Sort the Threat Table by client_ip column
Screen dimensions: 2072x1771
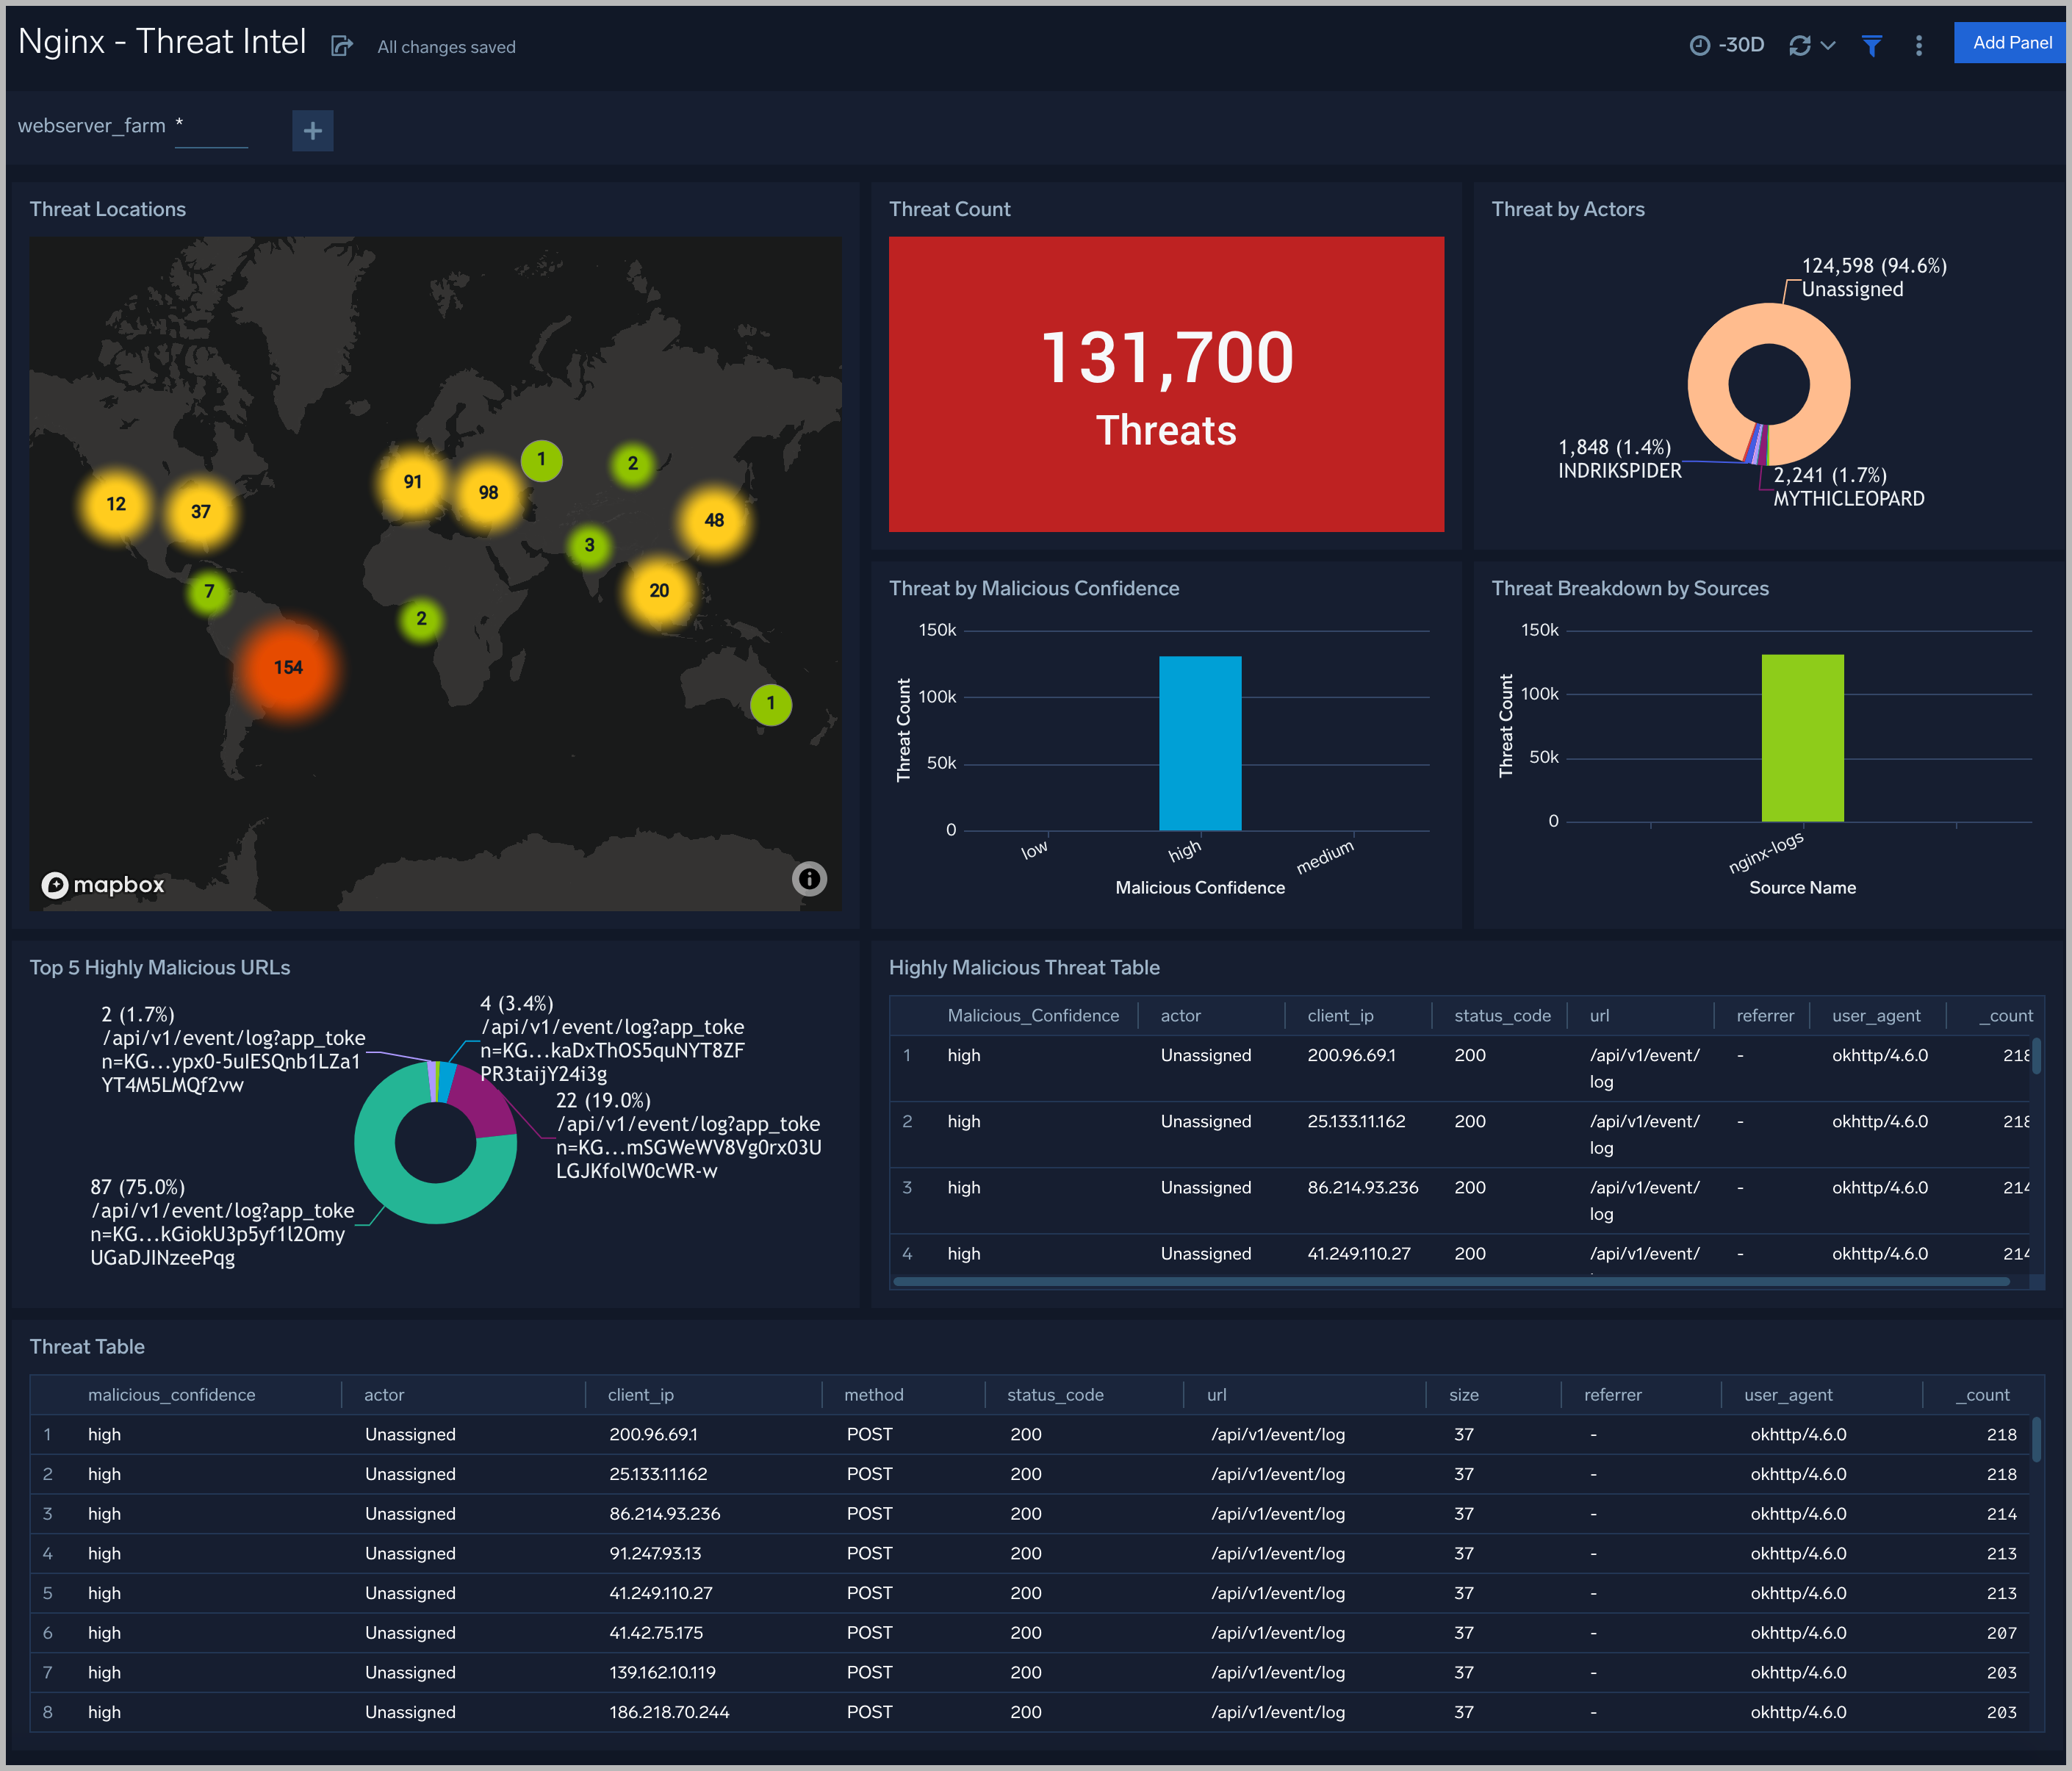[641, 1394]
